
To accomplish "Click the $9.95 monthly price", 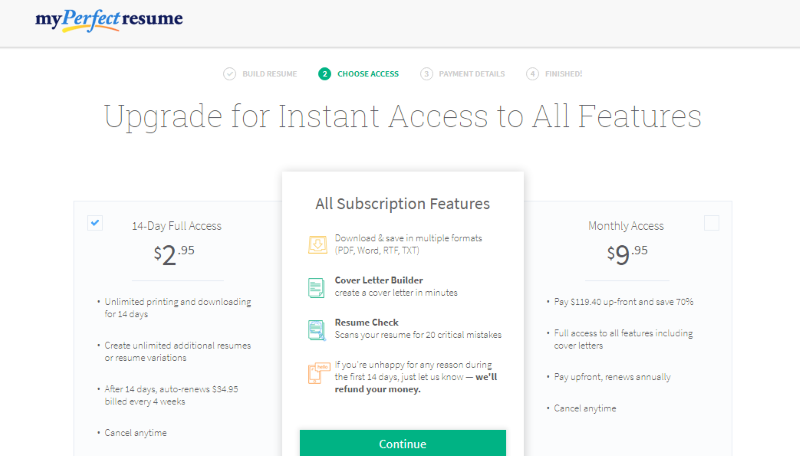I will [x=627, y=254].
